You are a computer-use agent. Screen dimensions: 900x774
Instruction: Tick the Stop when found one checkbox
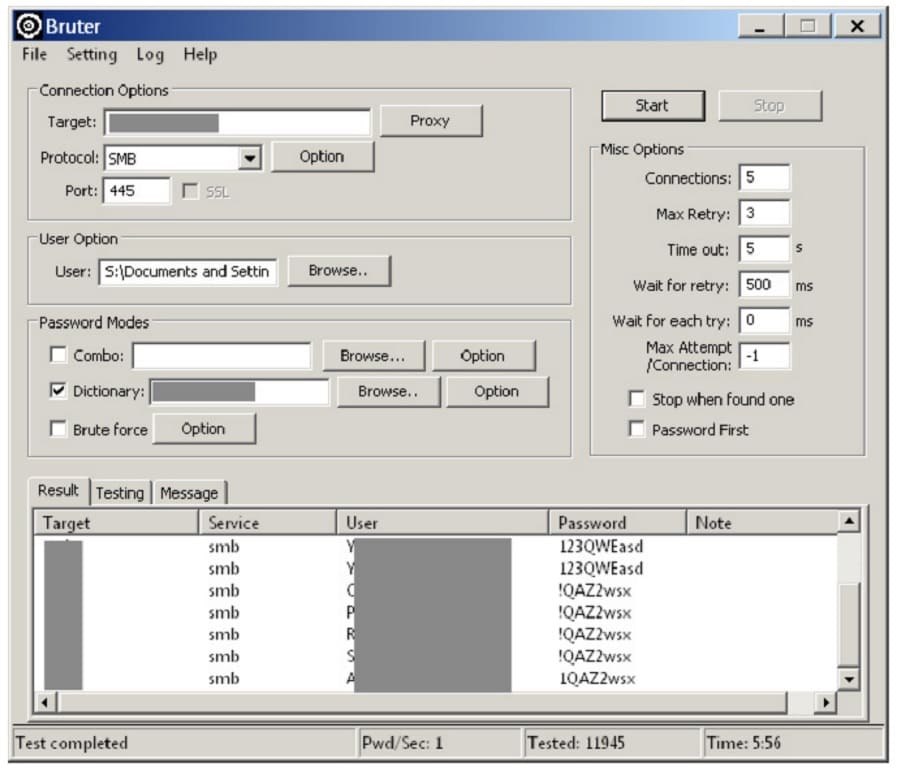click(x=636, y=399)
